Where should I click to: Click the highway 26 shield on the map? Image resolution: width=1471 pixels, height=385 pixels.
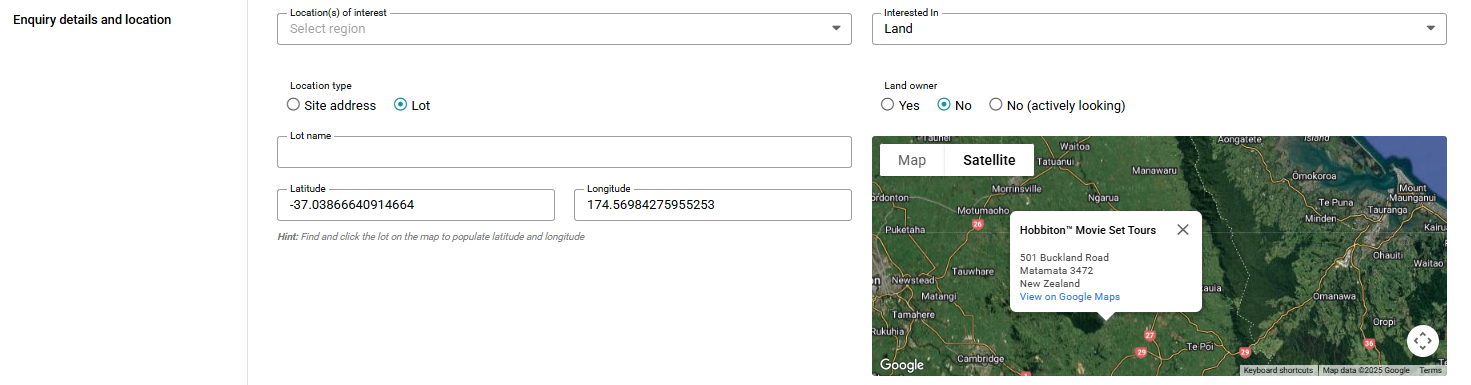(x=977, y=224)
